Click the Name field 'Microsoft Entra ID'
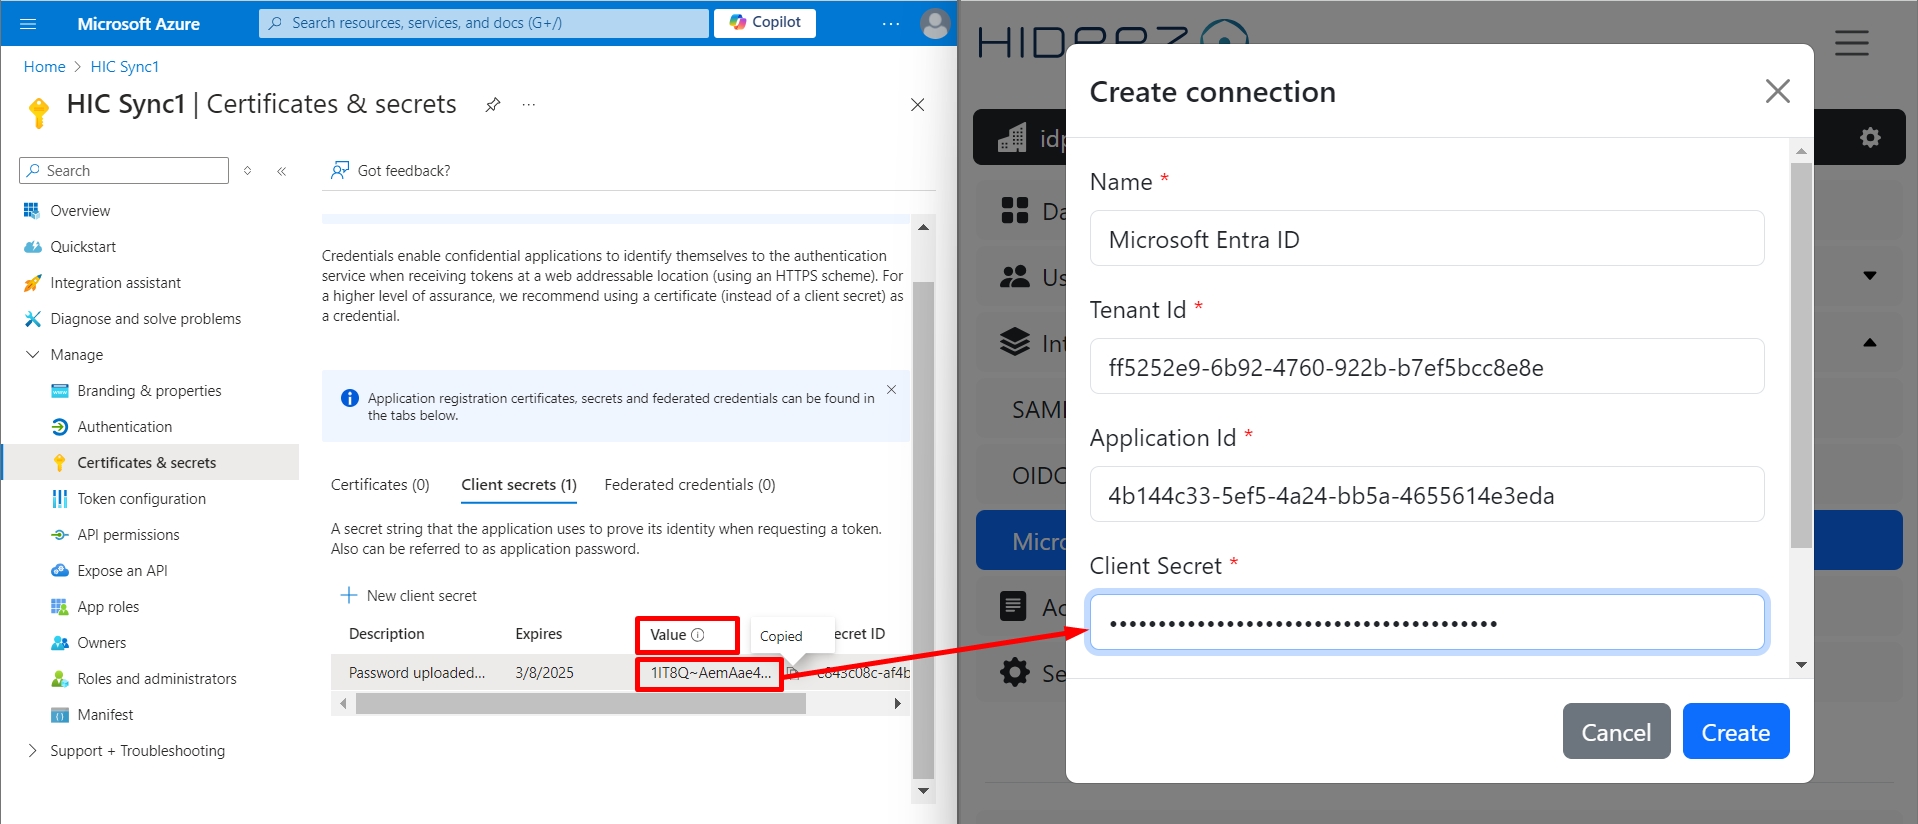This screenshot has height=824, width=1918. (x=1427, y=239)
